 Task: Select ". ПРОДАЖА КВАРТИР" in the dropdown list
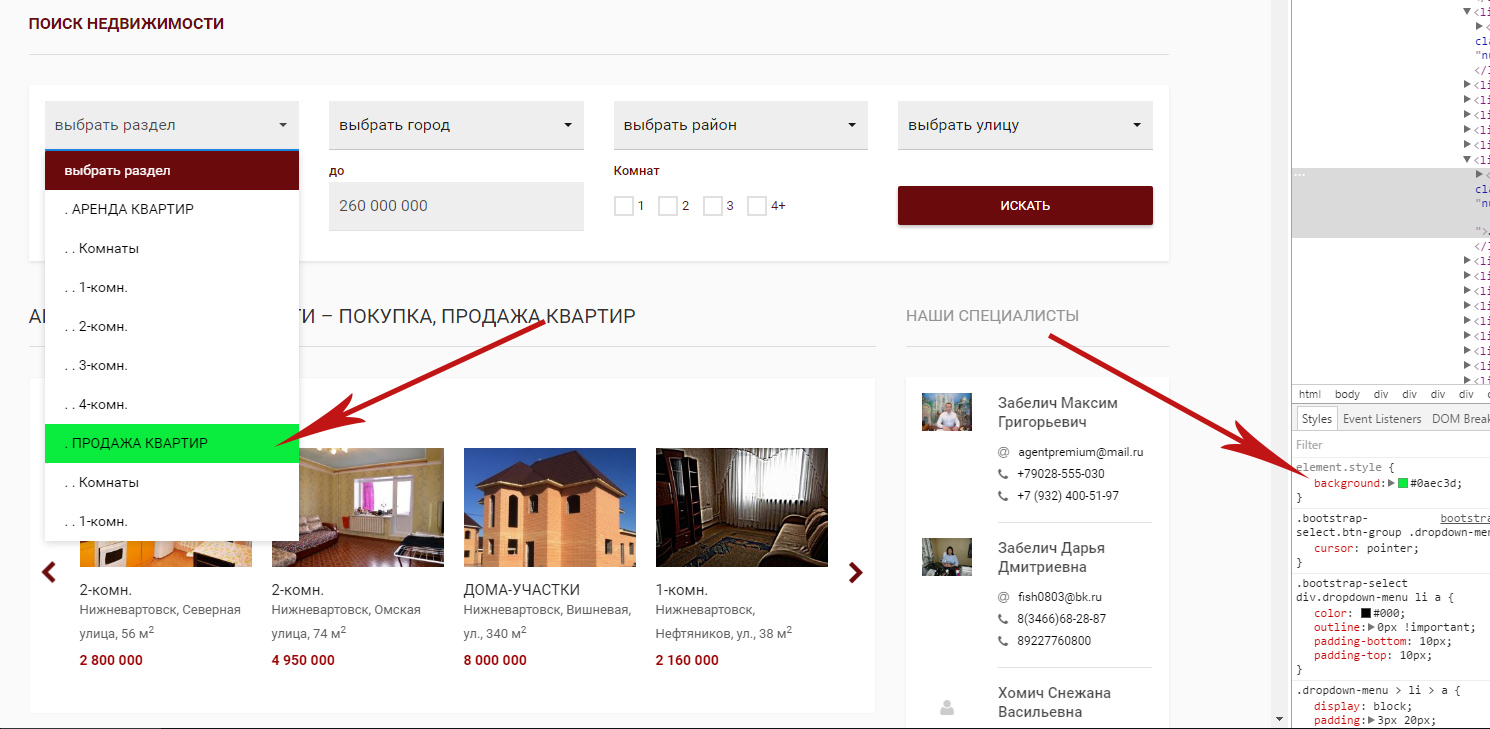pyautogui.click(x=171, y=443)
